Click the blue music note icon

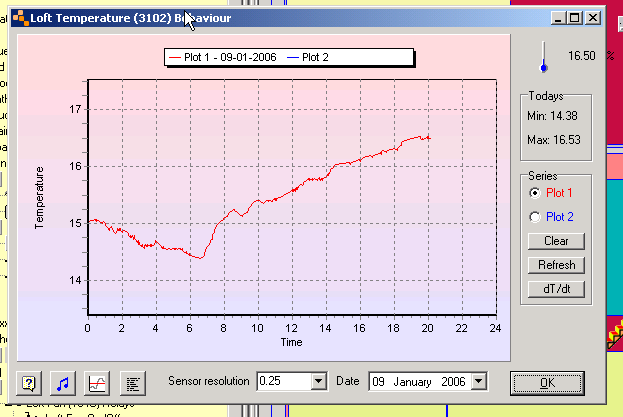pos(63,382)
